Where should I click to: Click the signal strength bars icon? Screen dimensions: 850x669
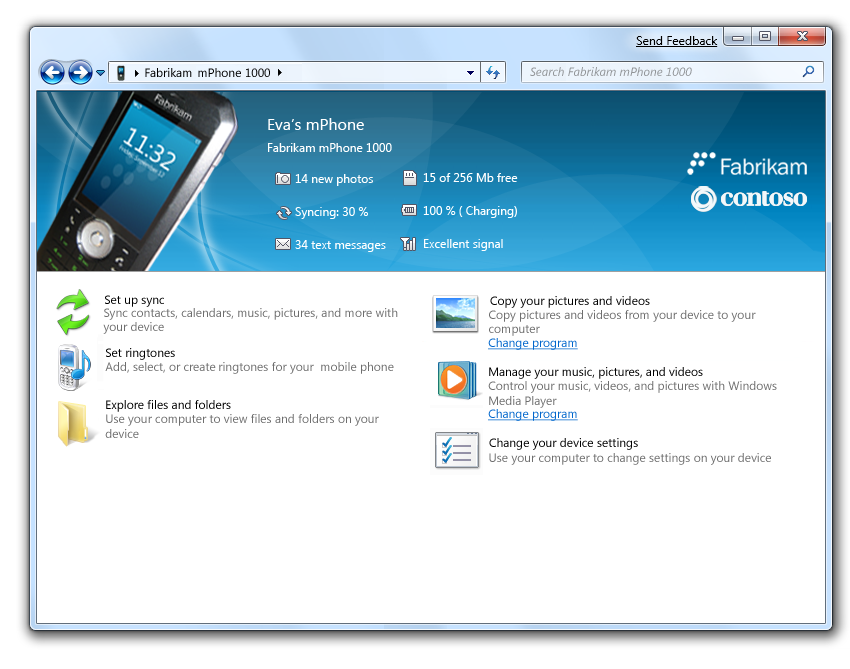[x=408, y=244]
